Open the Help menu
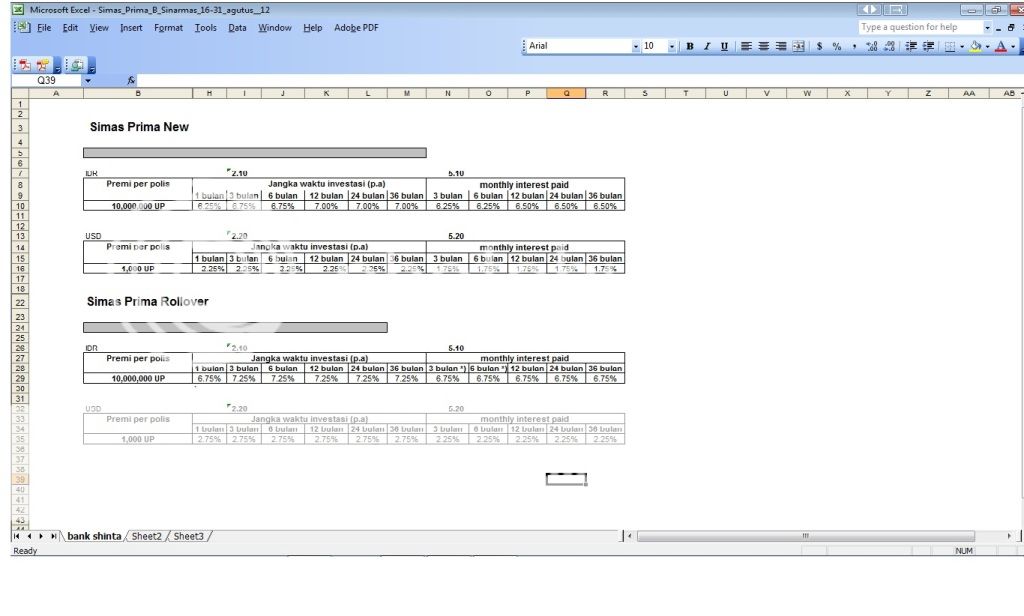 coord(312,27)
